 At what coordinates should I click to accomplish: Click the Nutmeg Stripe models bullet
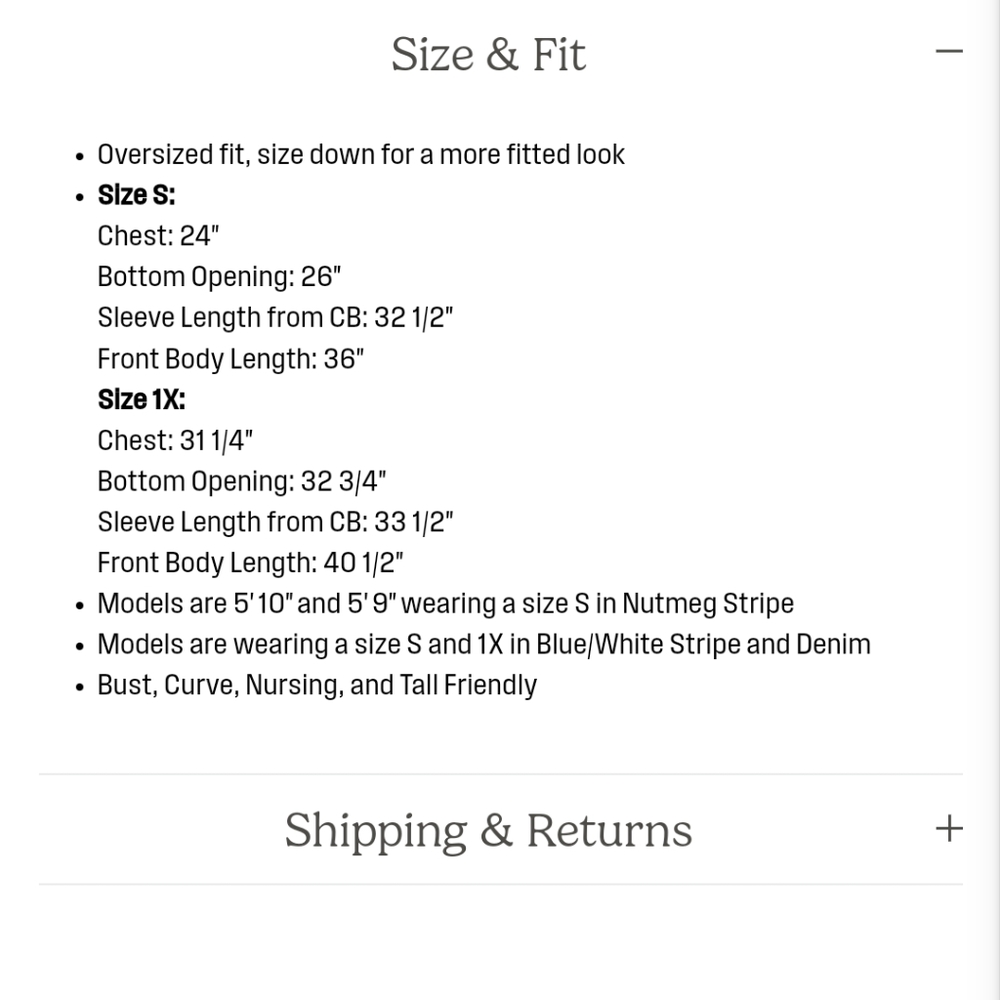446,604
